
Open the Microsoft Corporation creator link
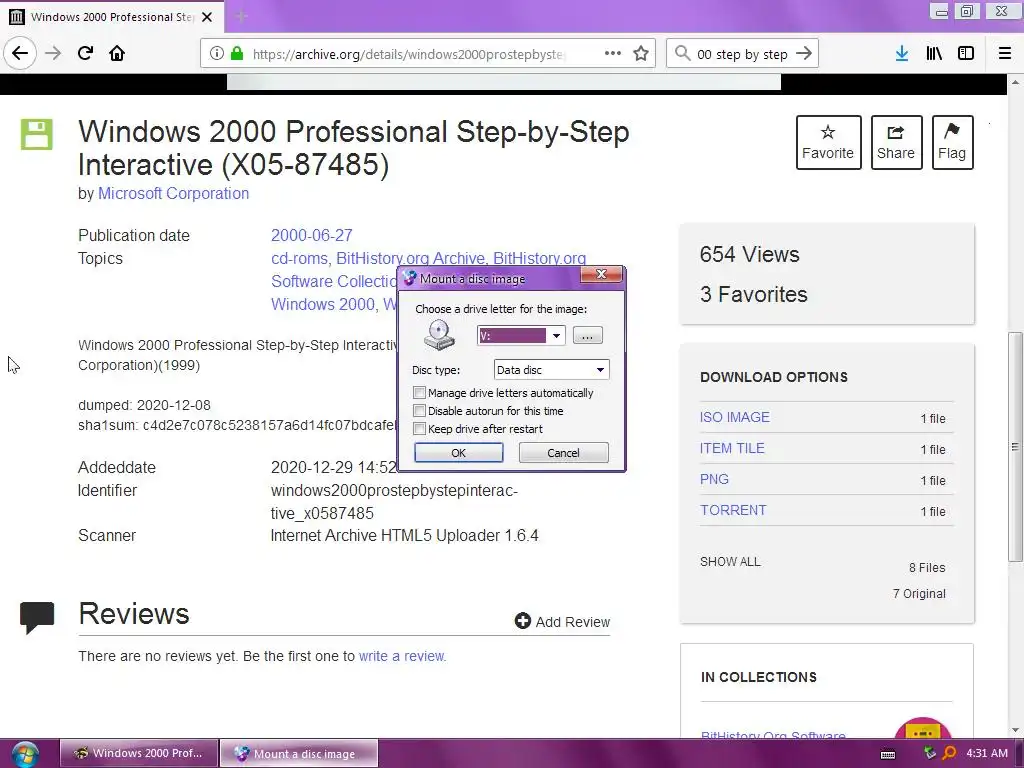tap(173, 193)
